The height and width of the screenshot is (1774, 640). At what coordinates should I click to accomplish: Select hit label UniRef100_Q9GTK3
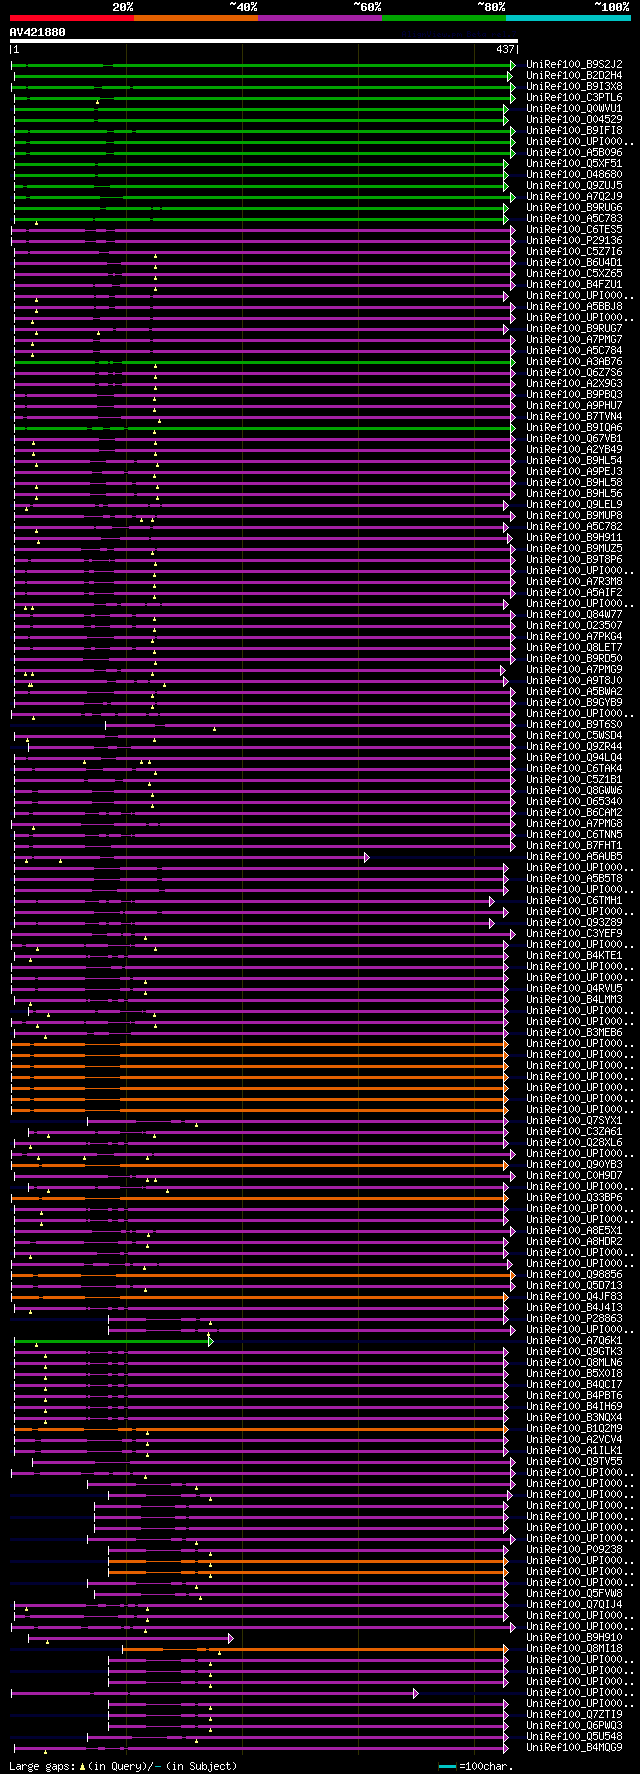point(574,1351)
